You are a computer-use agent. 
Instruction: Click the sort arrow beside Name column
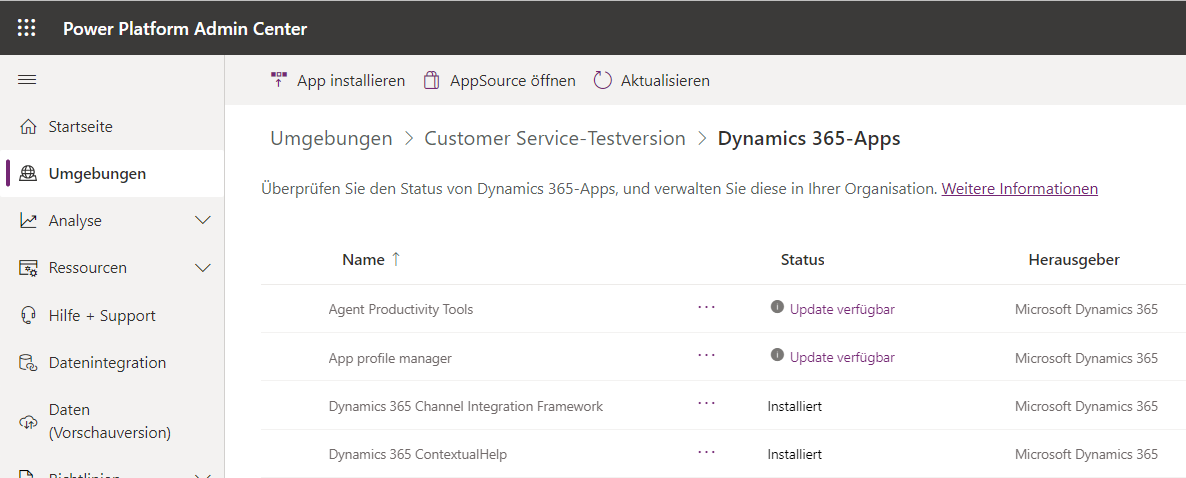coord(395,259)
